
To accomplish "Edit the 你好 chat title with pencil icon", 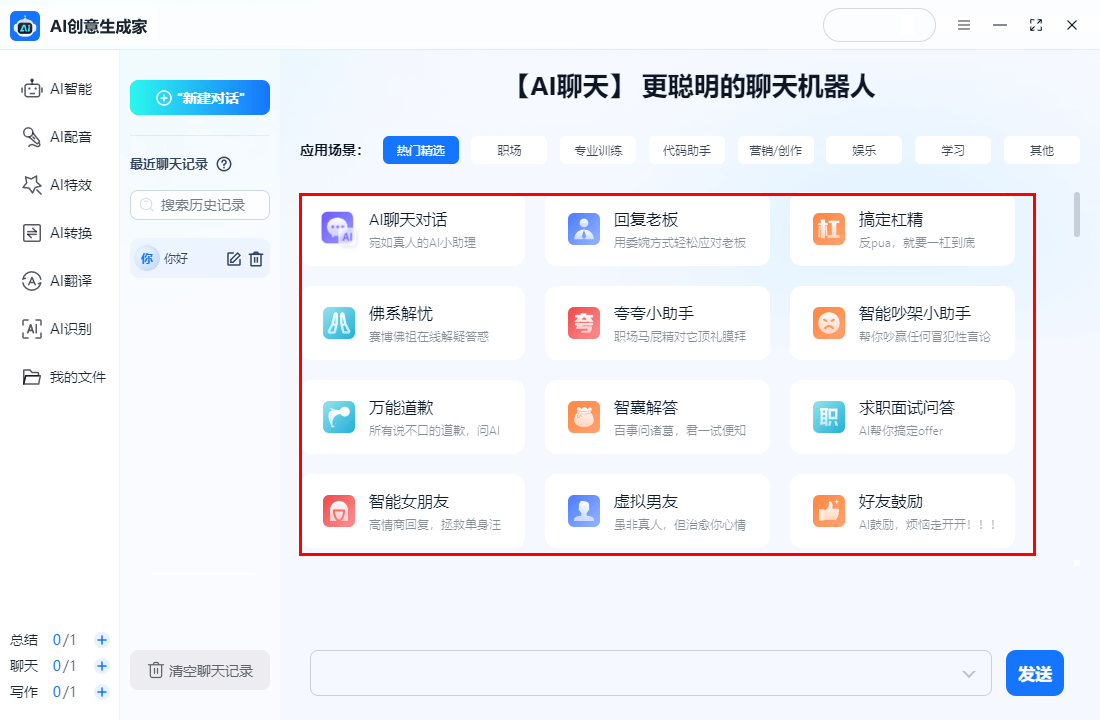I will point(232,258).
